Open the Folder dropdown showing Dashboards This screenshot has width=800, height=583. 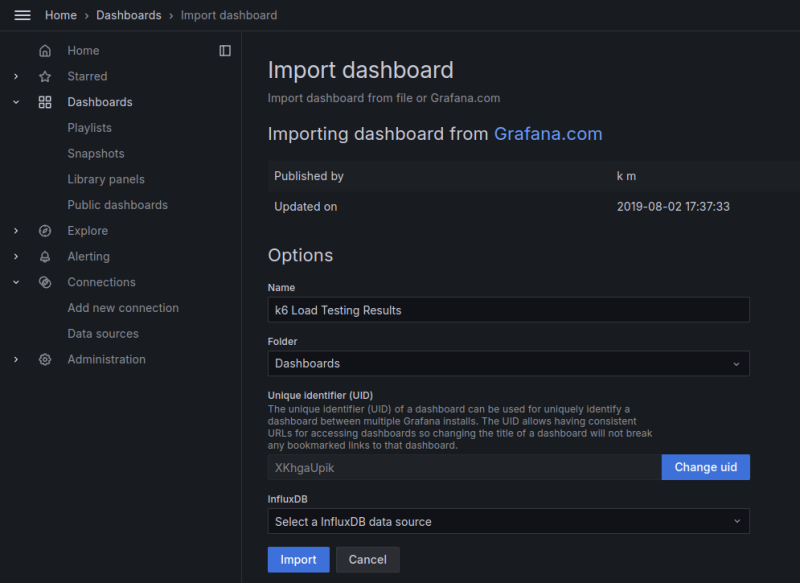pyautogui.click(x=508, y=363)
